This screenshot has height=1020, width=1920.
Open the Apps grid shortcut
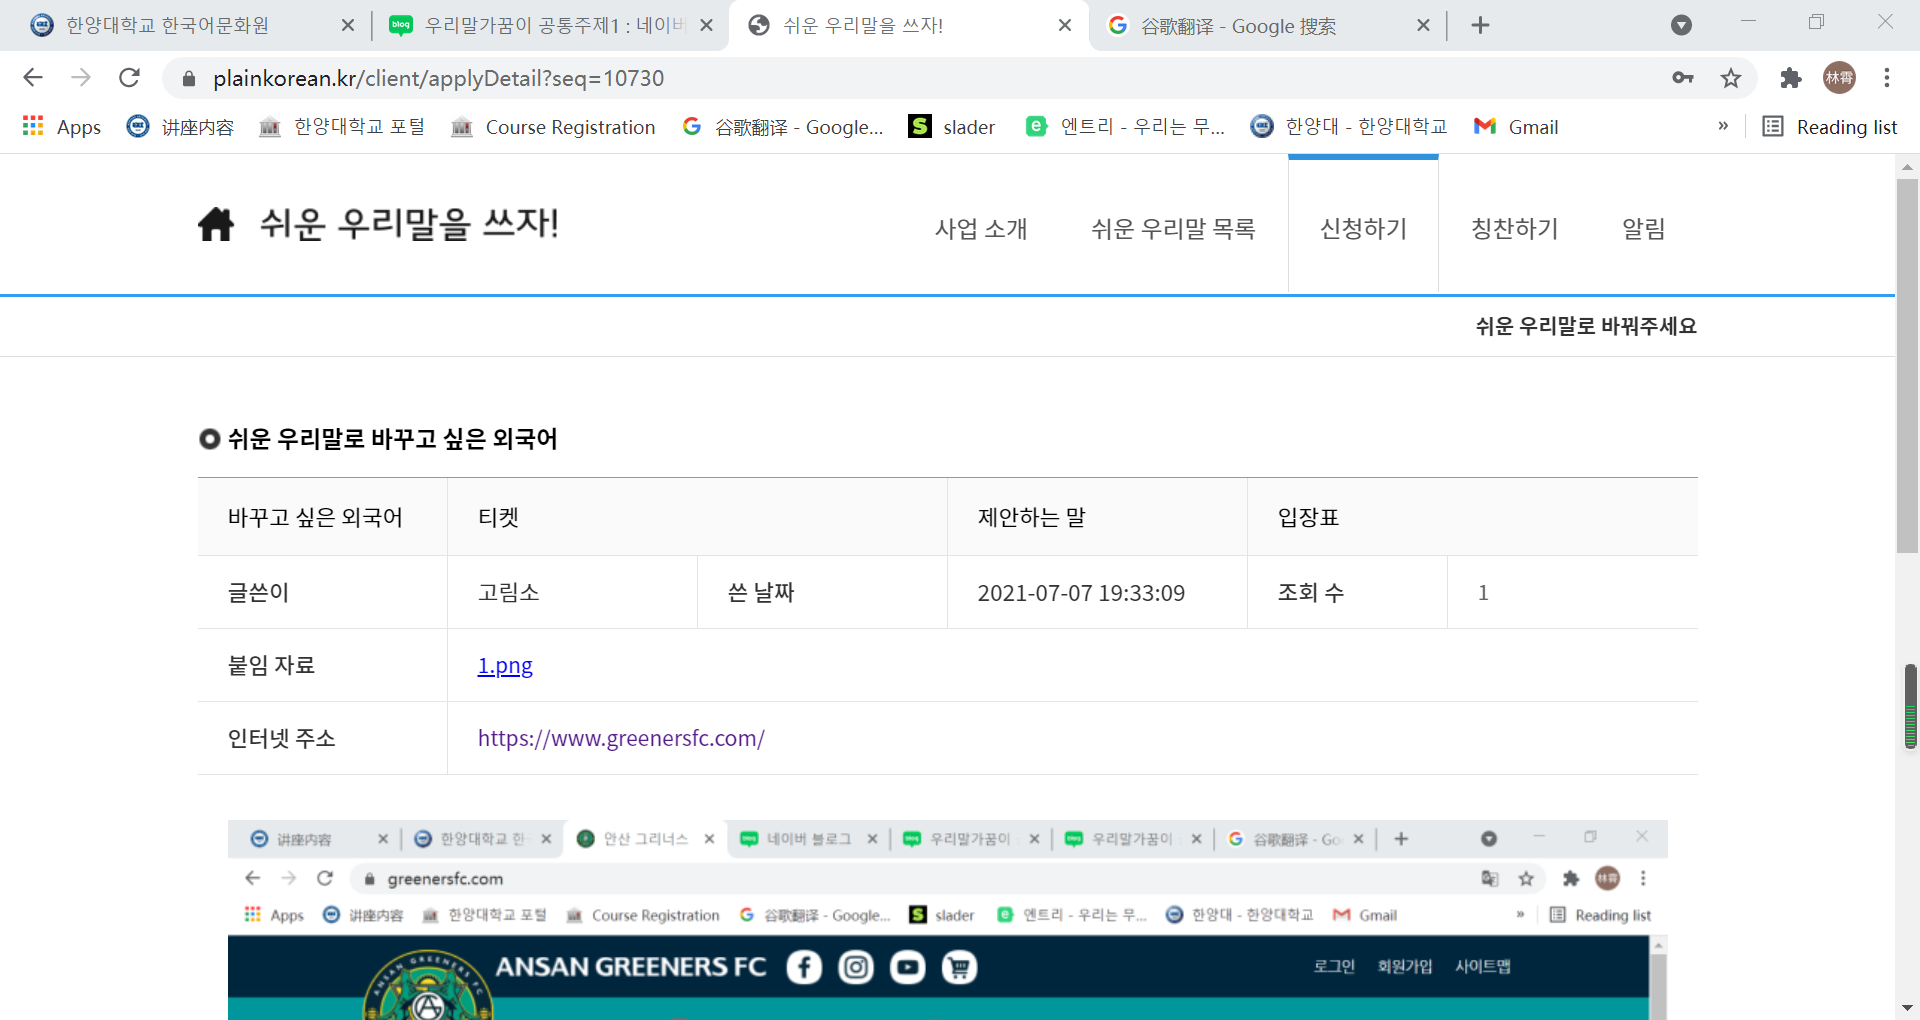click(62, 127)
